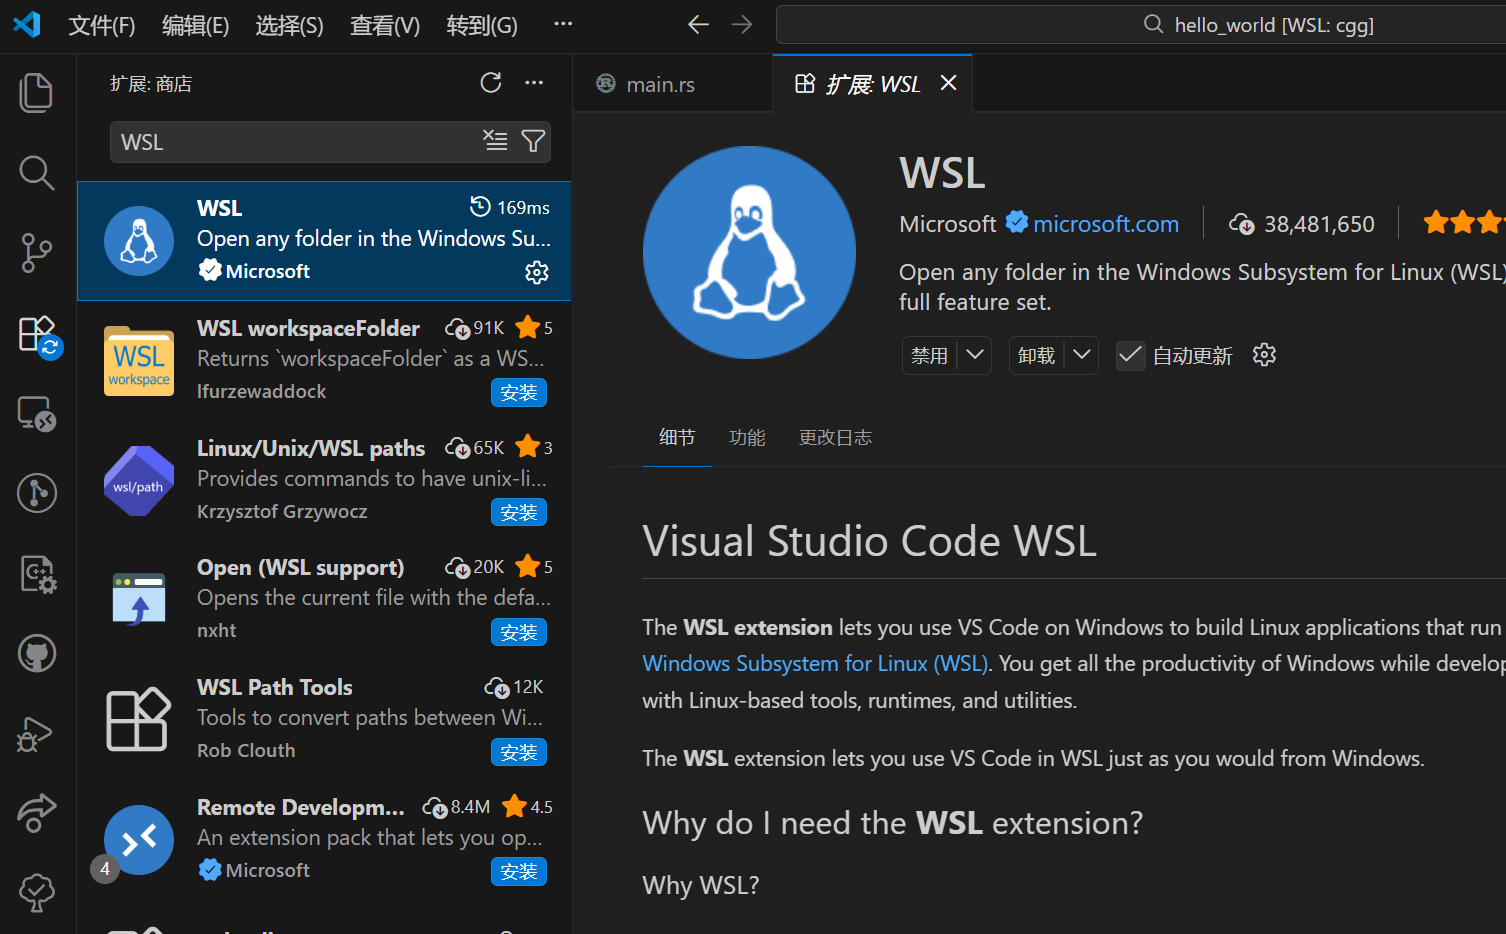The height and width of the screenshot is (934, 1506).
Task: Open the Search view in activity bar
Action: point(37,173)
